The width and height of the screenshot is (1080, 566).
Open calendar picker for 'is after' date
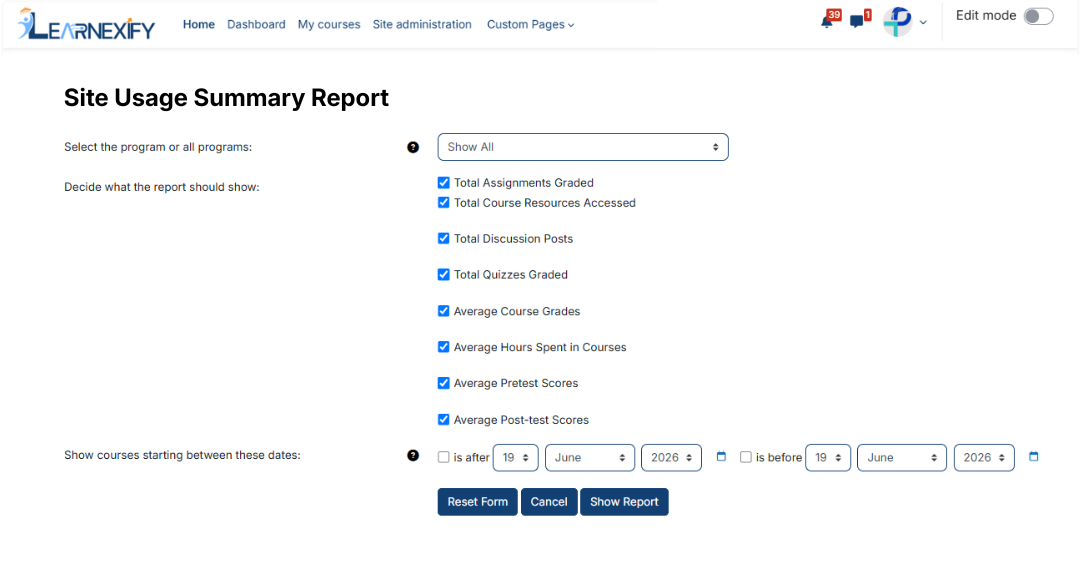pyautogui.click(x=721, y=457)
